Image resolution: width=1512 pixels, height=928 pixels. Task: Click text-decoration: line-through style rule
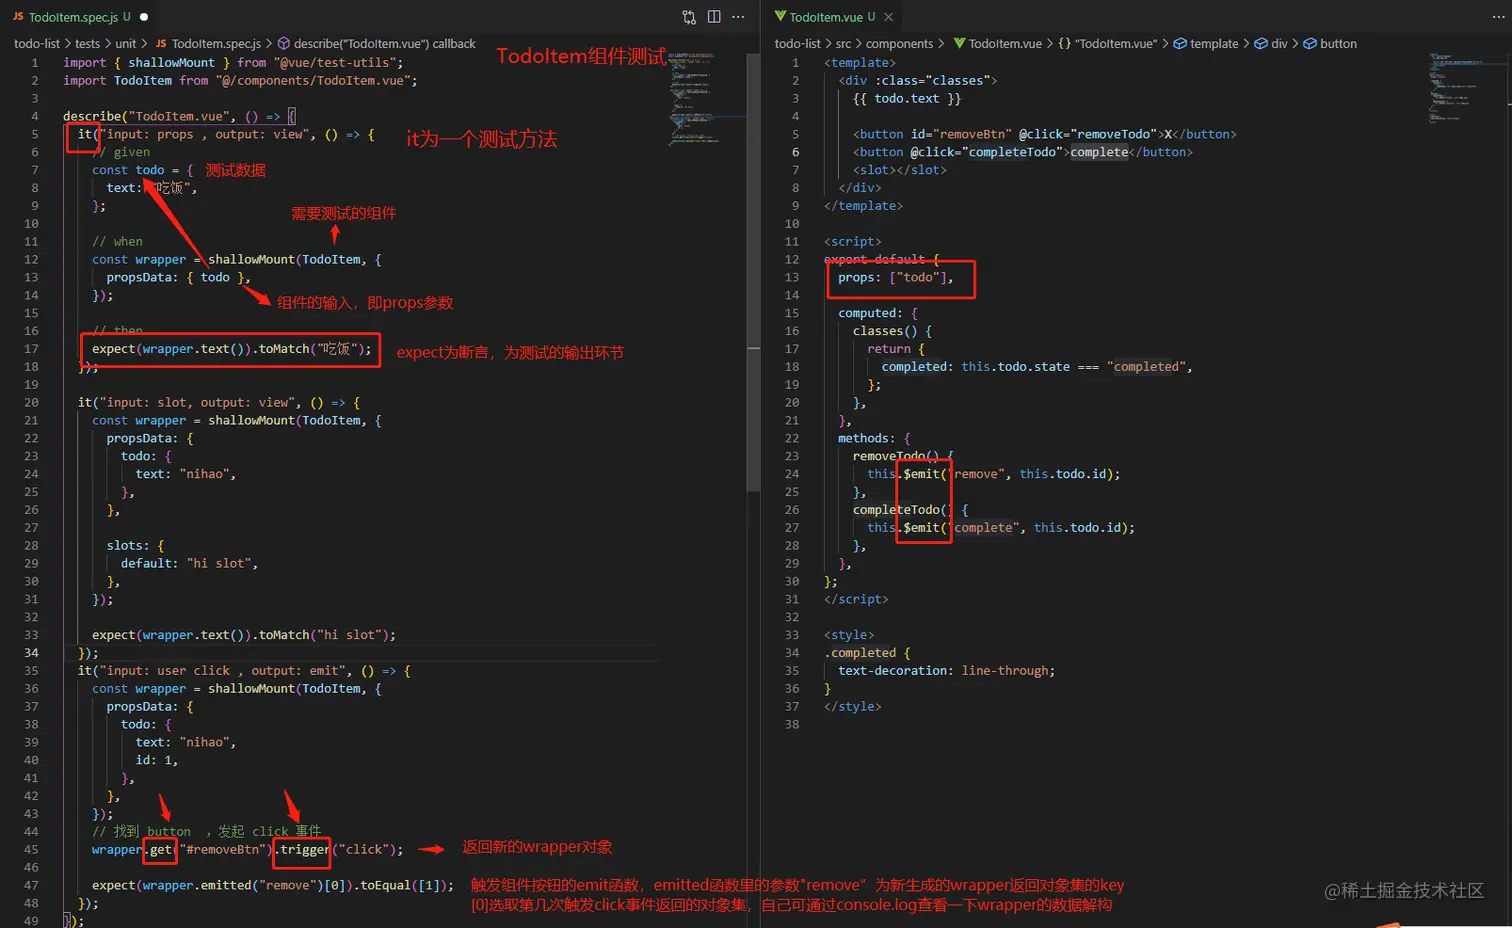pyautogui.click(x=946, y=671)
